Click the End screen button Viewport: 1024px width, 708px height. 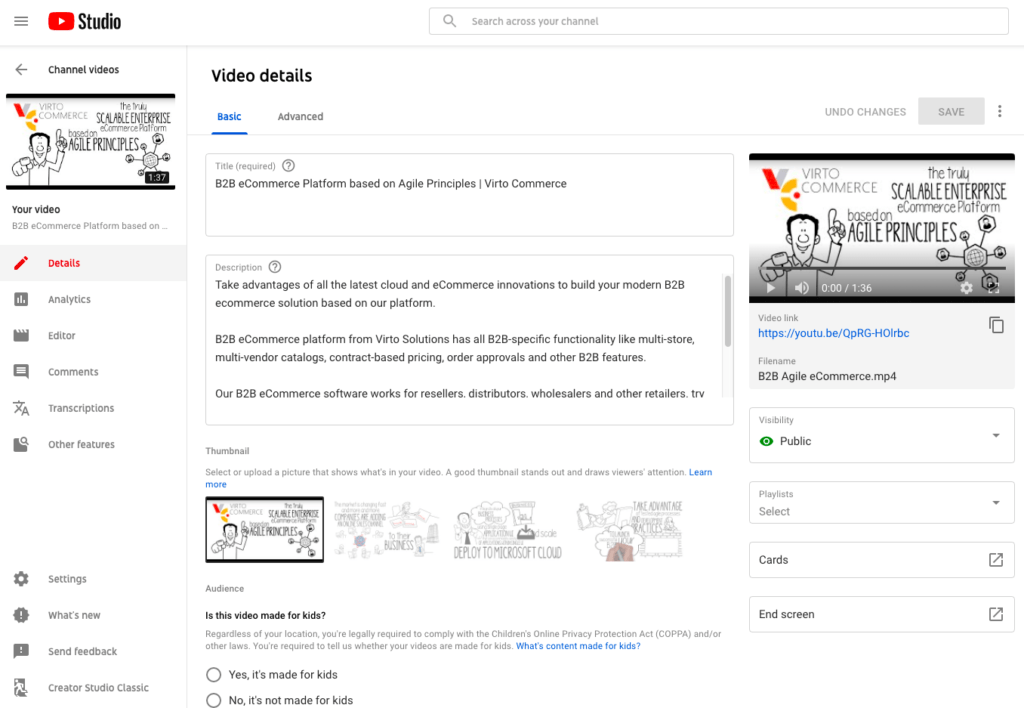(882, 614)
